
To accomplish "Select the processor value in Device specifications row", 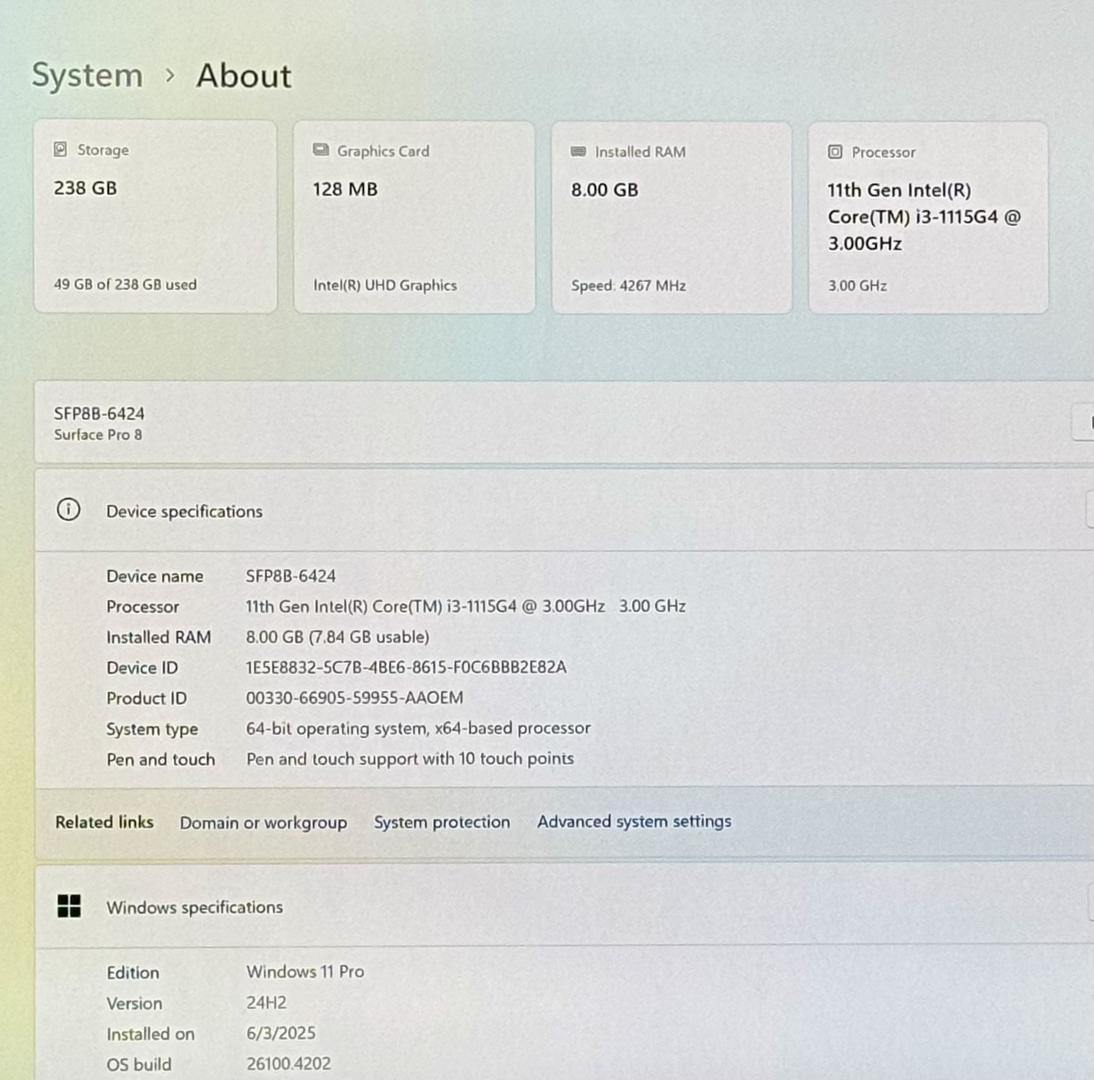I will (465, 606).
